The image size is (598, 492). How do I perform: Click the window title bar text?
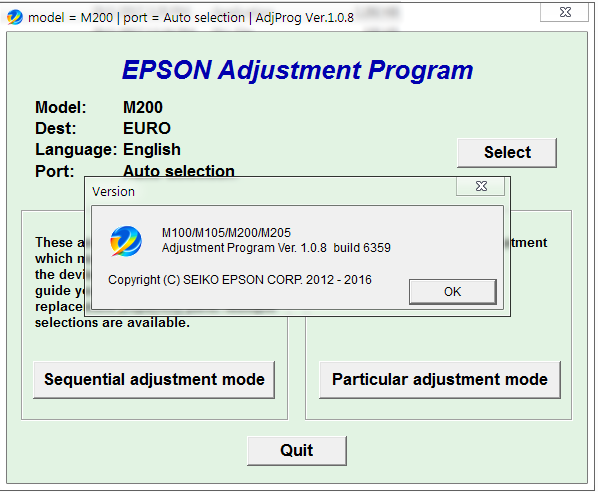point(191,18)
